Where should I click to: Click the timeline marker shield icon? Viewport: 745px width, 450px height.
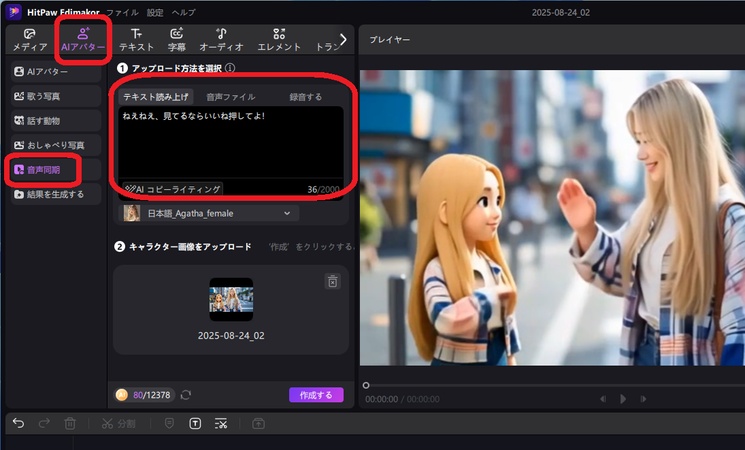pyautogui.click(x=169, y=423)
